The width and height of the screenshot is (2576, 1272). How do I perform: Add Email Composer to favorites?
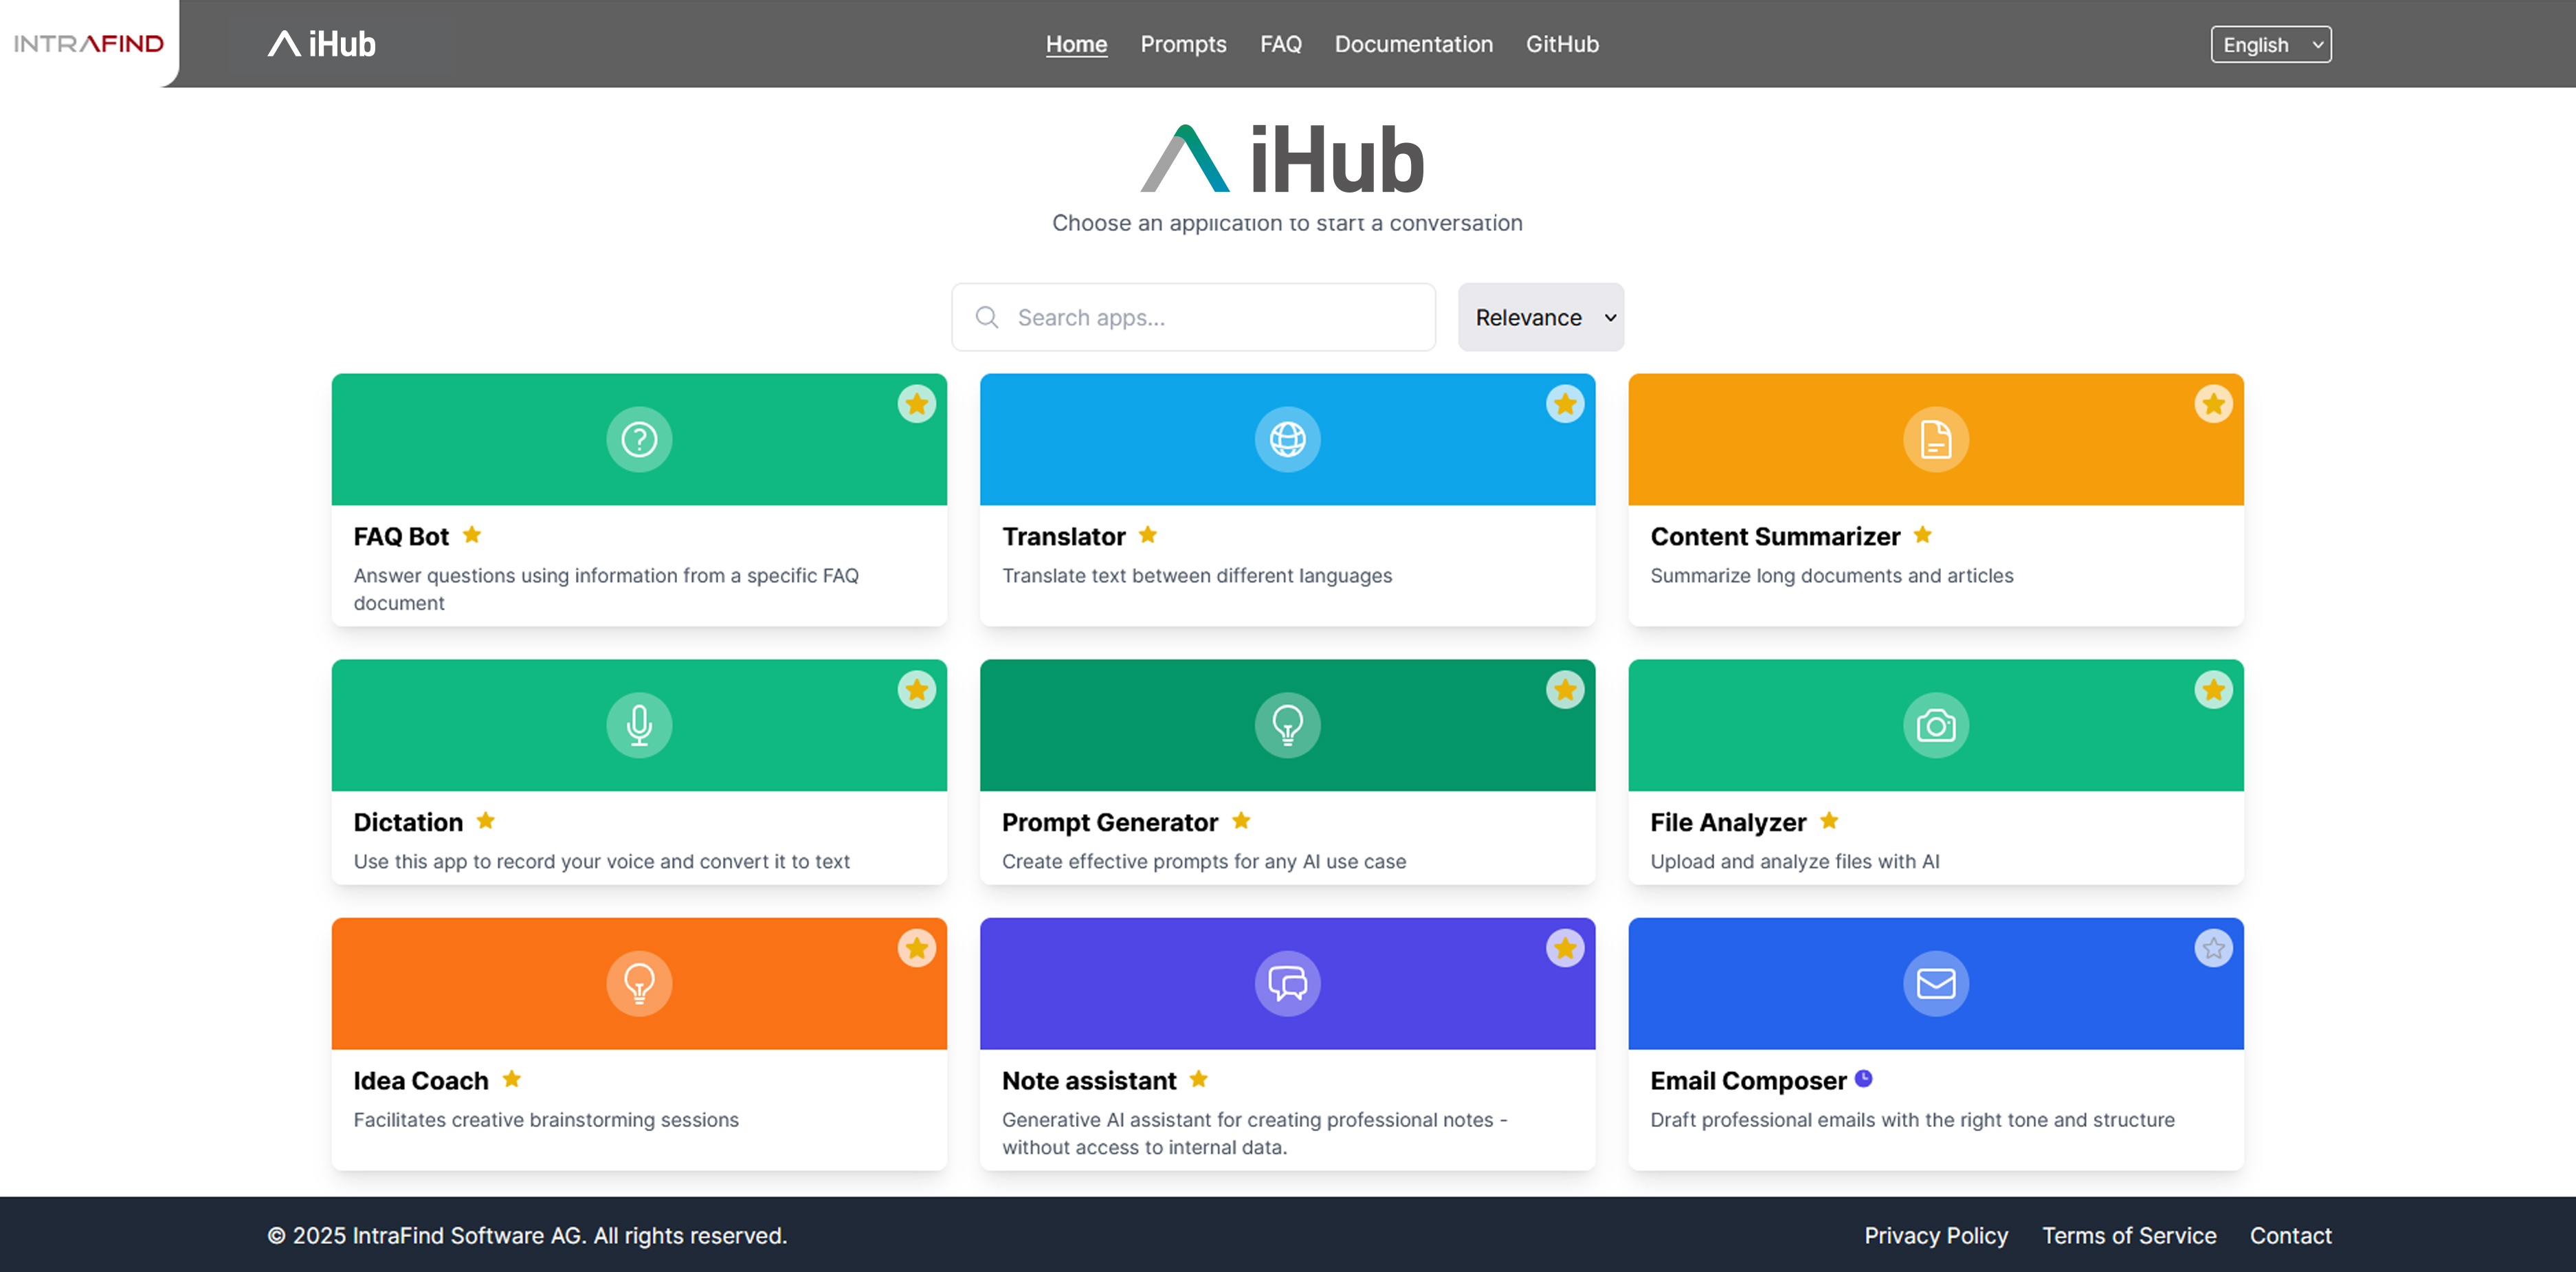(x=2213, y=948)
